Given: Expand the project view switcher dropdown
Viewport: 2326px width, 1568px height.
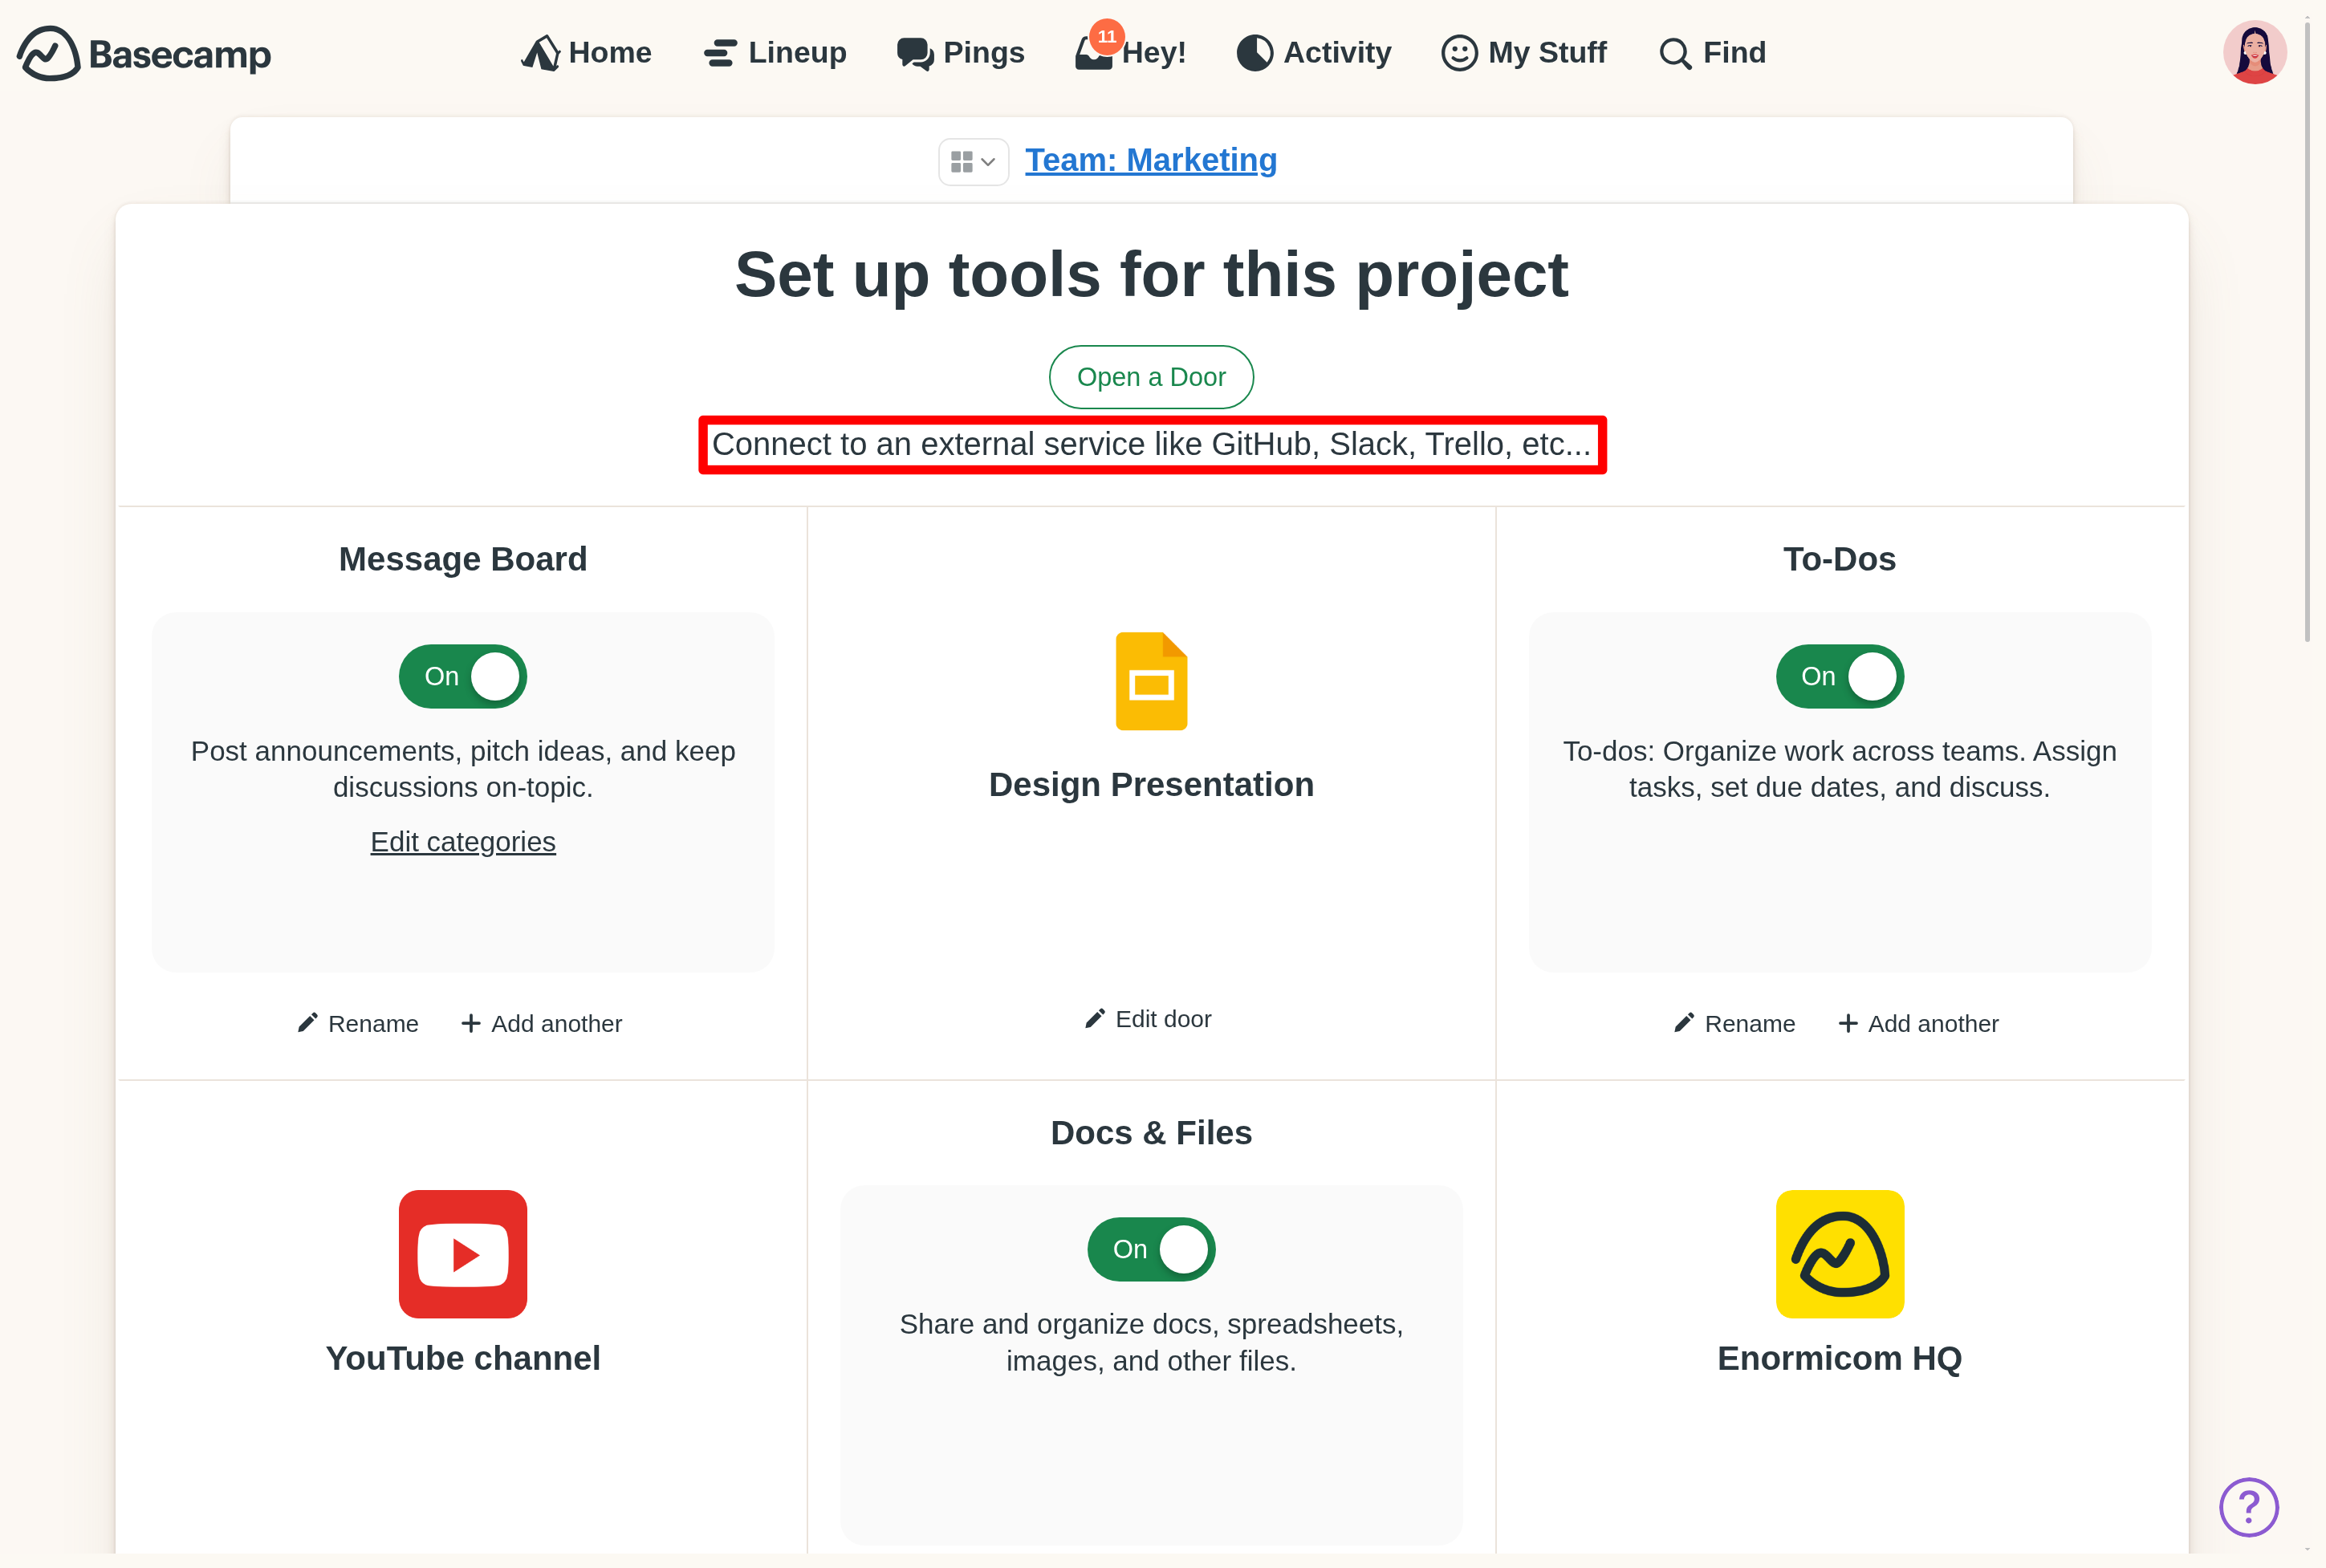Looking at the screenshot, I should (x=972, y=161).
